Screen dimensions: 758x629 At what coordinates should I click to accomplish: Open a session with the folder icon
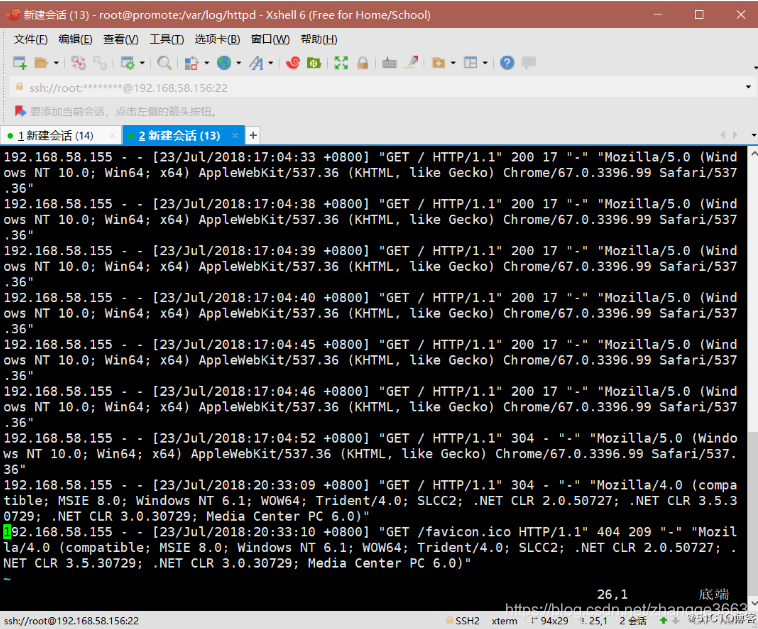(x=42, y=63)
